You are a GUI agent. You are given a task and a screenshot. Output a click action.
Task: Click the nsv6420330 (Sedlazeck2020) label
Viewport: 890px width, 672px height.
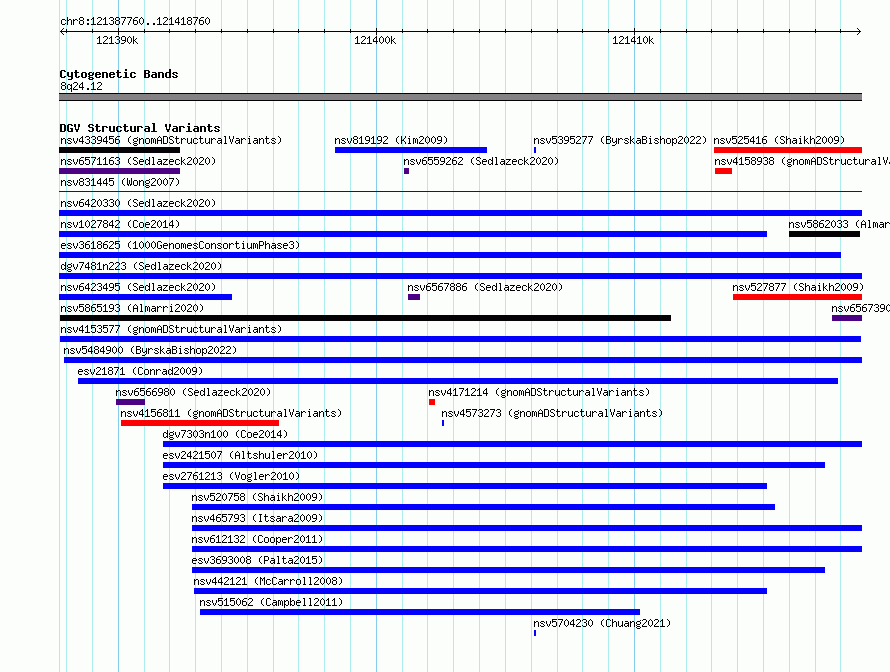138,203
